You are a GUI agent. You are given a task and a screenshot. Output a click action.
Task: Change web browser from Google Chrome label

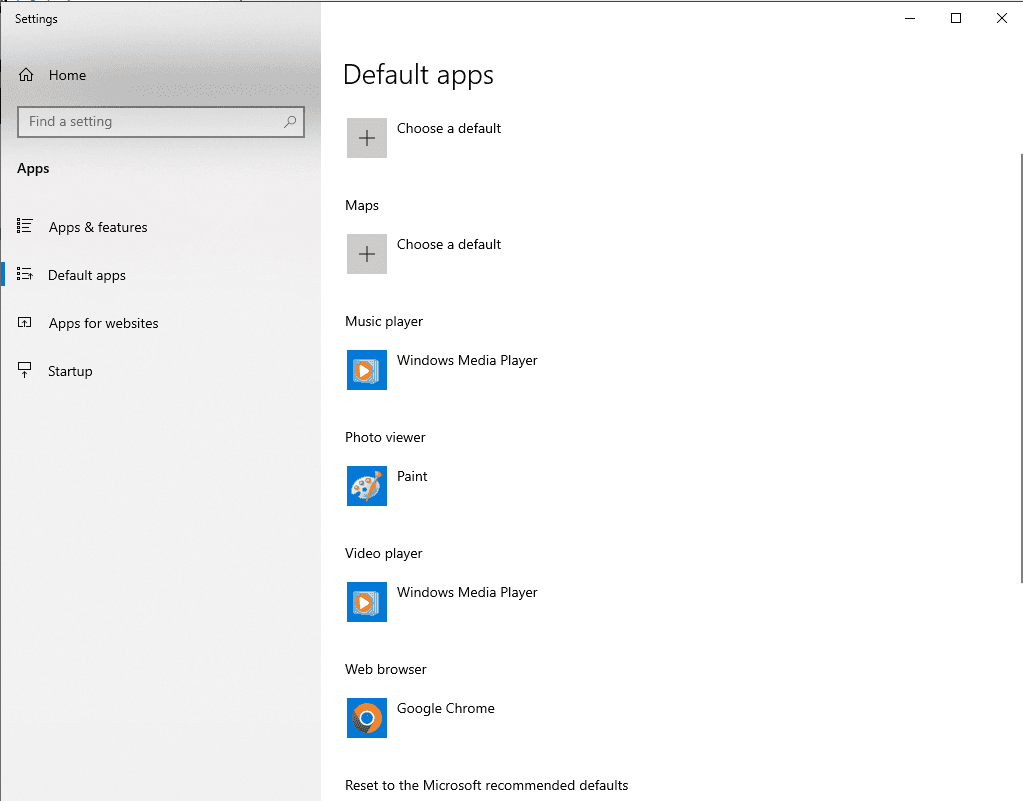coord(446,708)
